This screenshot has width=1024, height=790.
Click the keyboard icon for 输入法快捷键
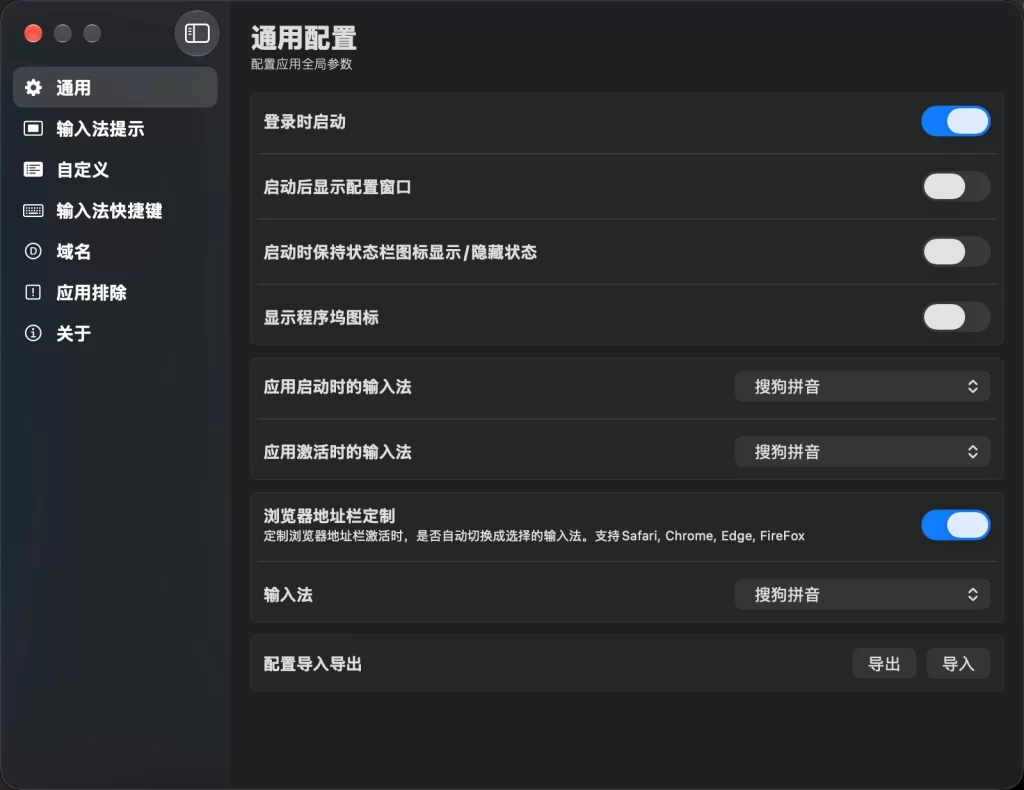pyautogui.click(x=33, y=211)
